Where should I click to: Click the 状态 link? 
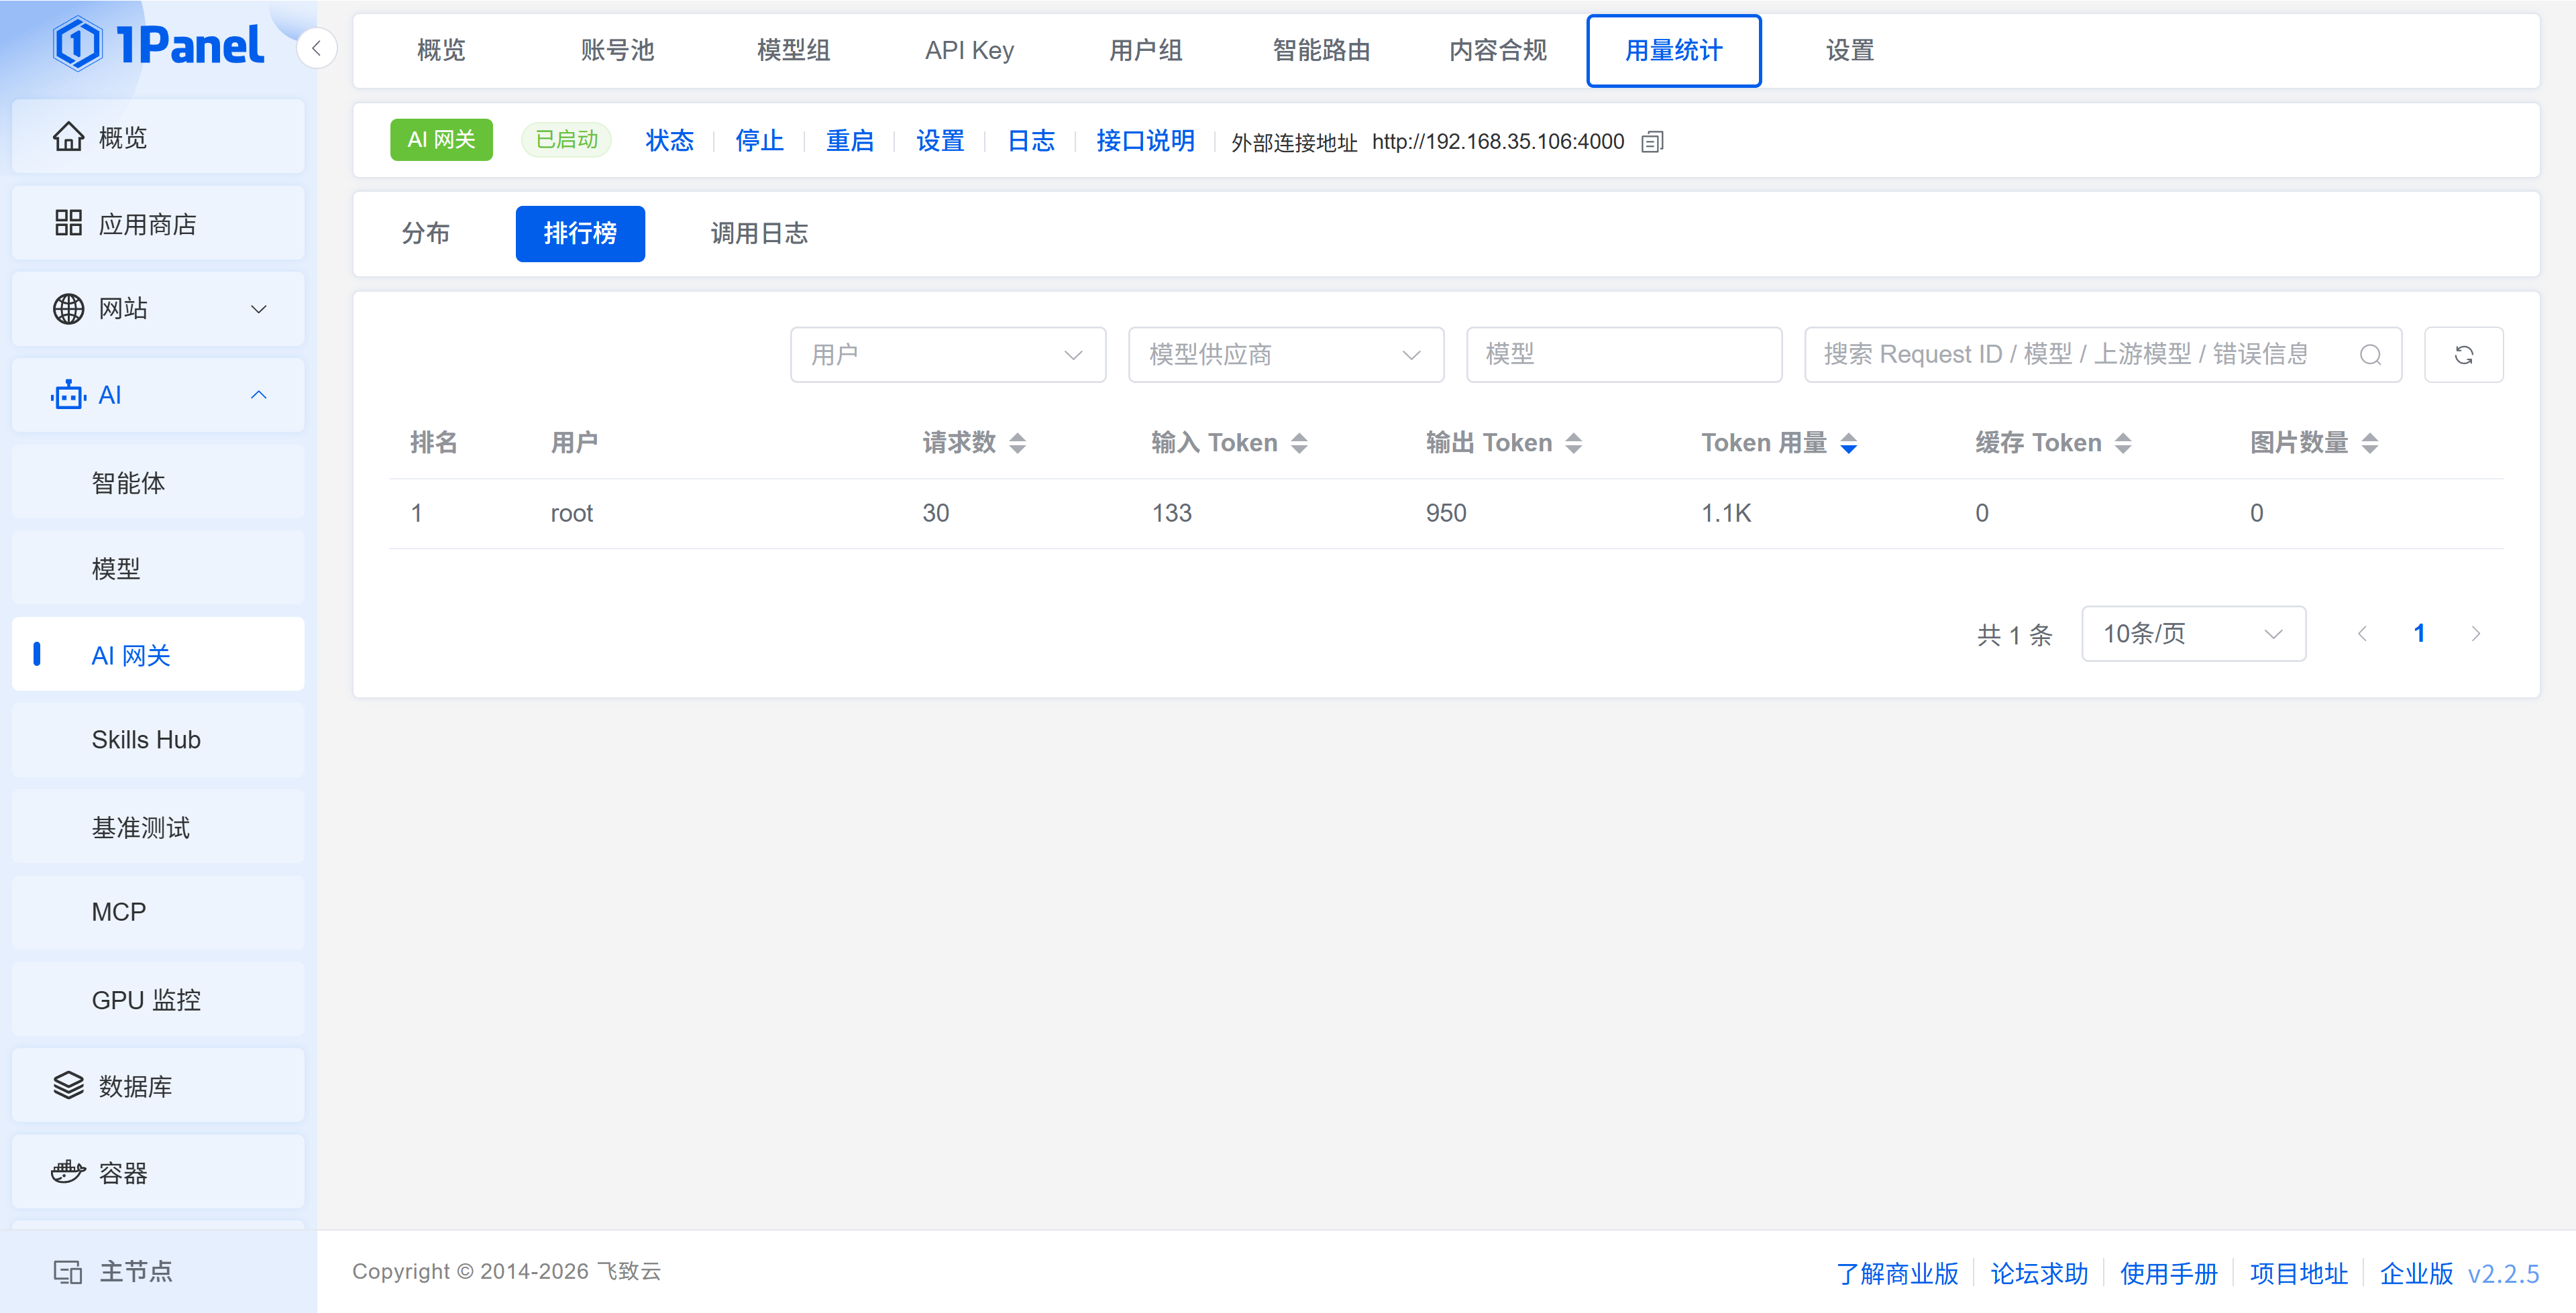click(x=669, y=141)
